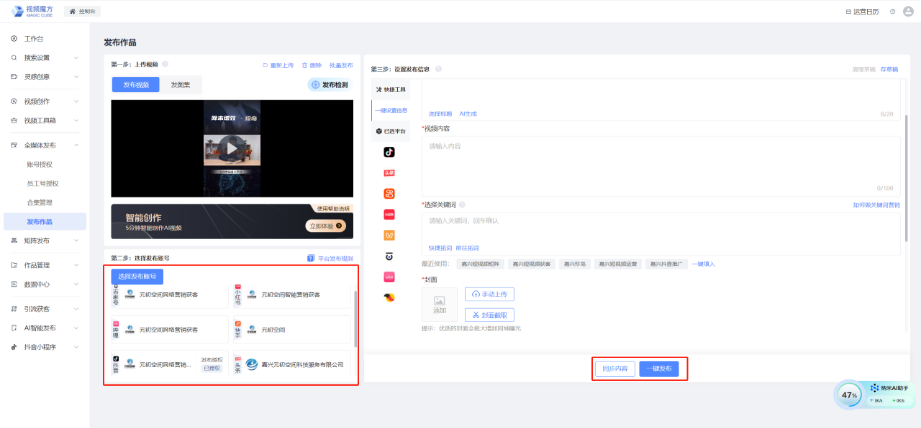This screenshot has width=921, height=428.
Task: Open the 控制台 home tab
Action: tap(82, 12)
